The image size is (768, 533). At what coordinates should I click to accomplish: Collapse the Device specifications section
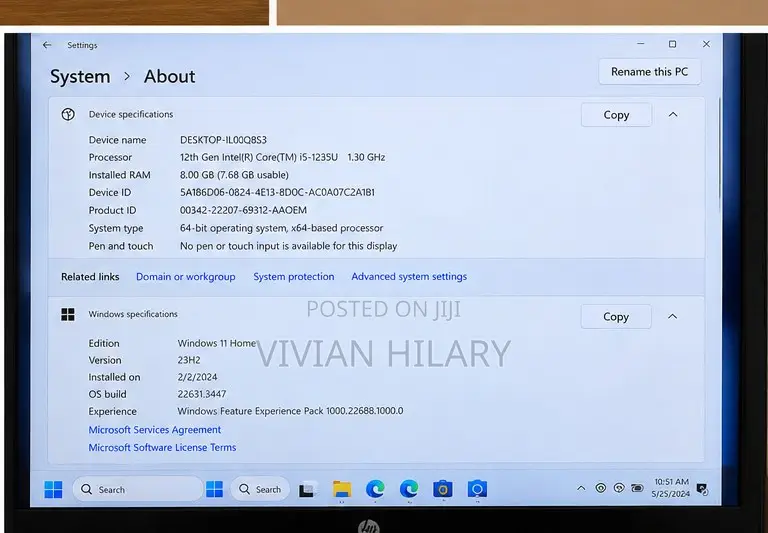click(673, 115)
